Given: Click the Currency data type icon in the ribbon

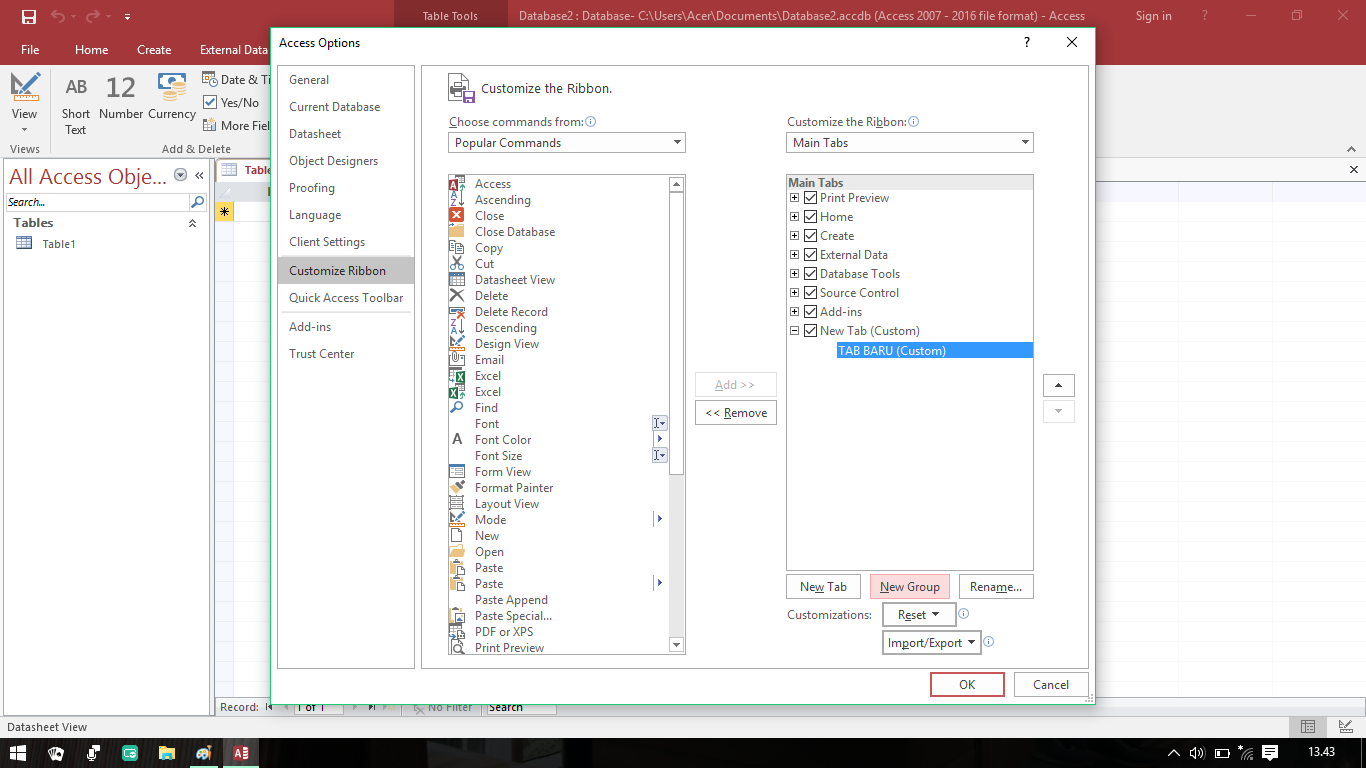Looking at the screenshot, I should click(172, 89).
